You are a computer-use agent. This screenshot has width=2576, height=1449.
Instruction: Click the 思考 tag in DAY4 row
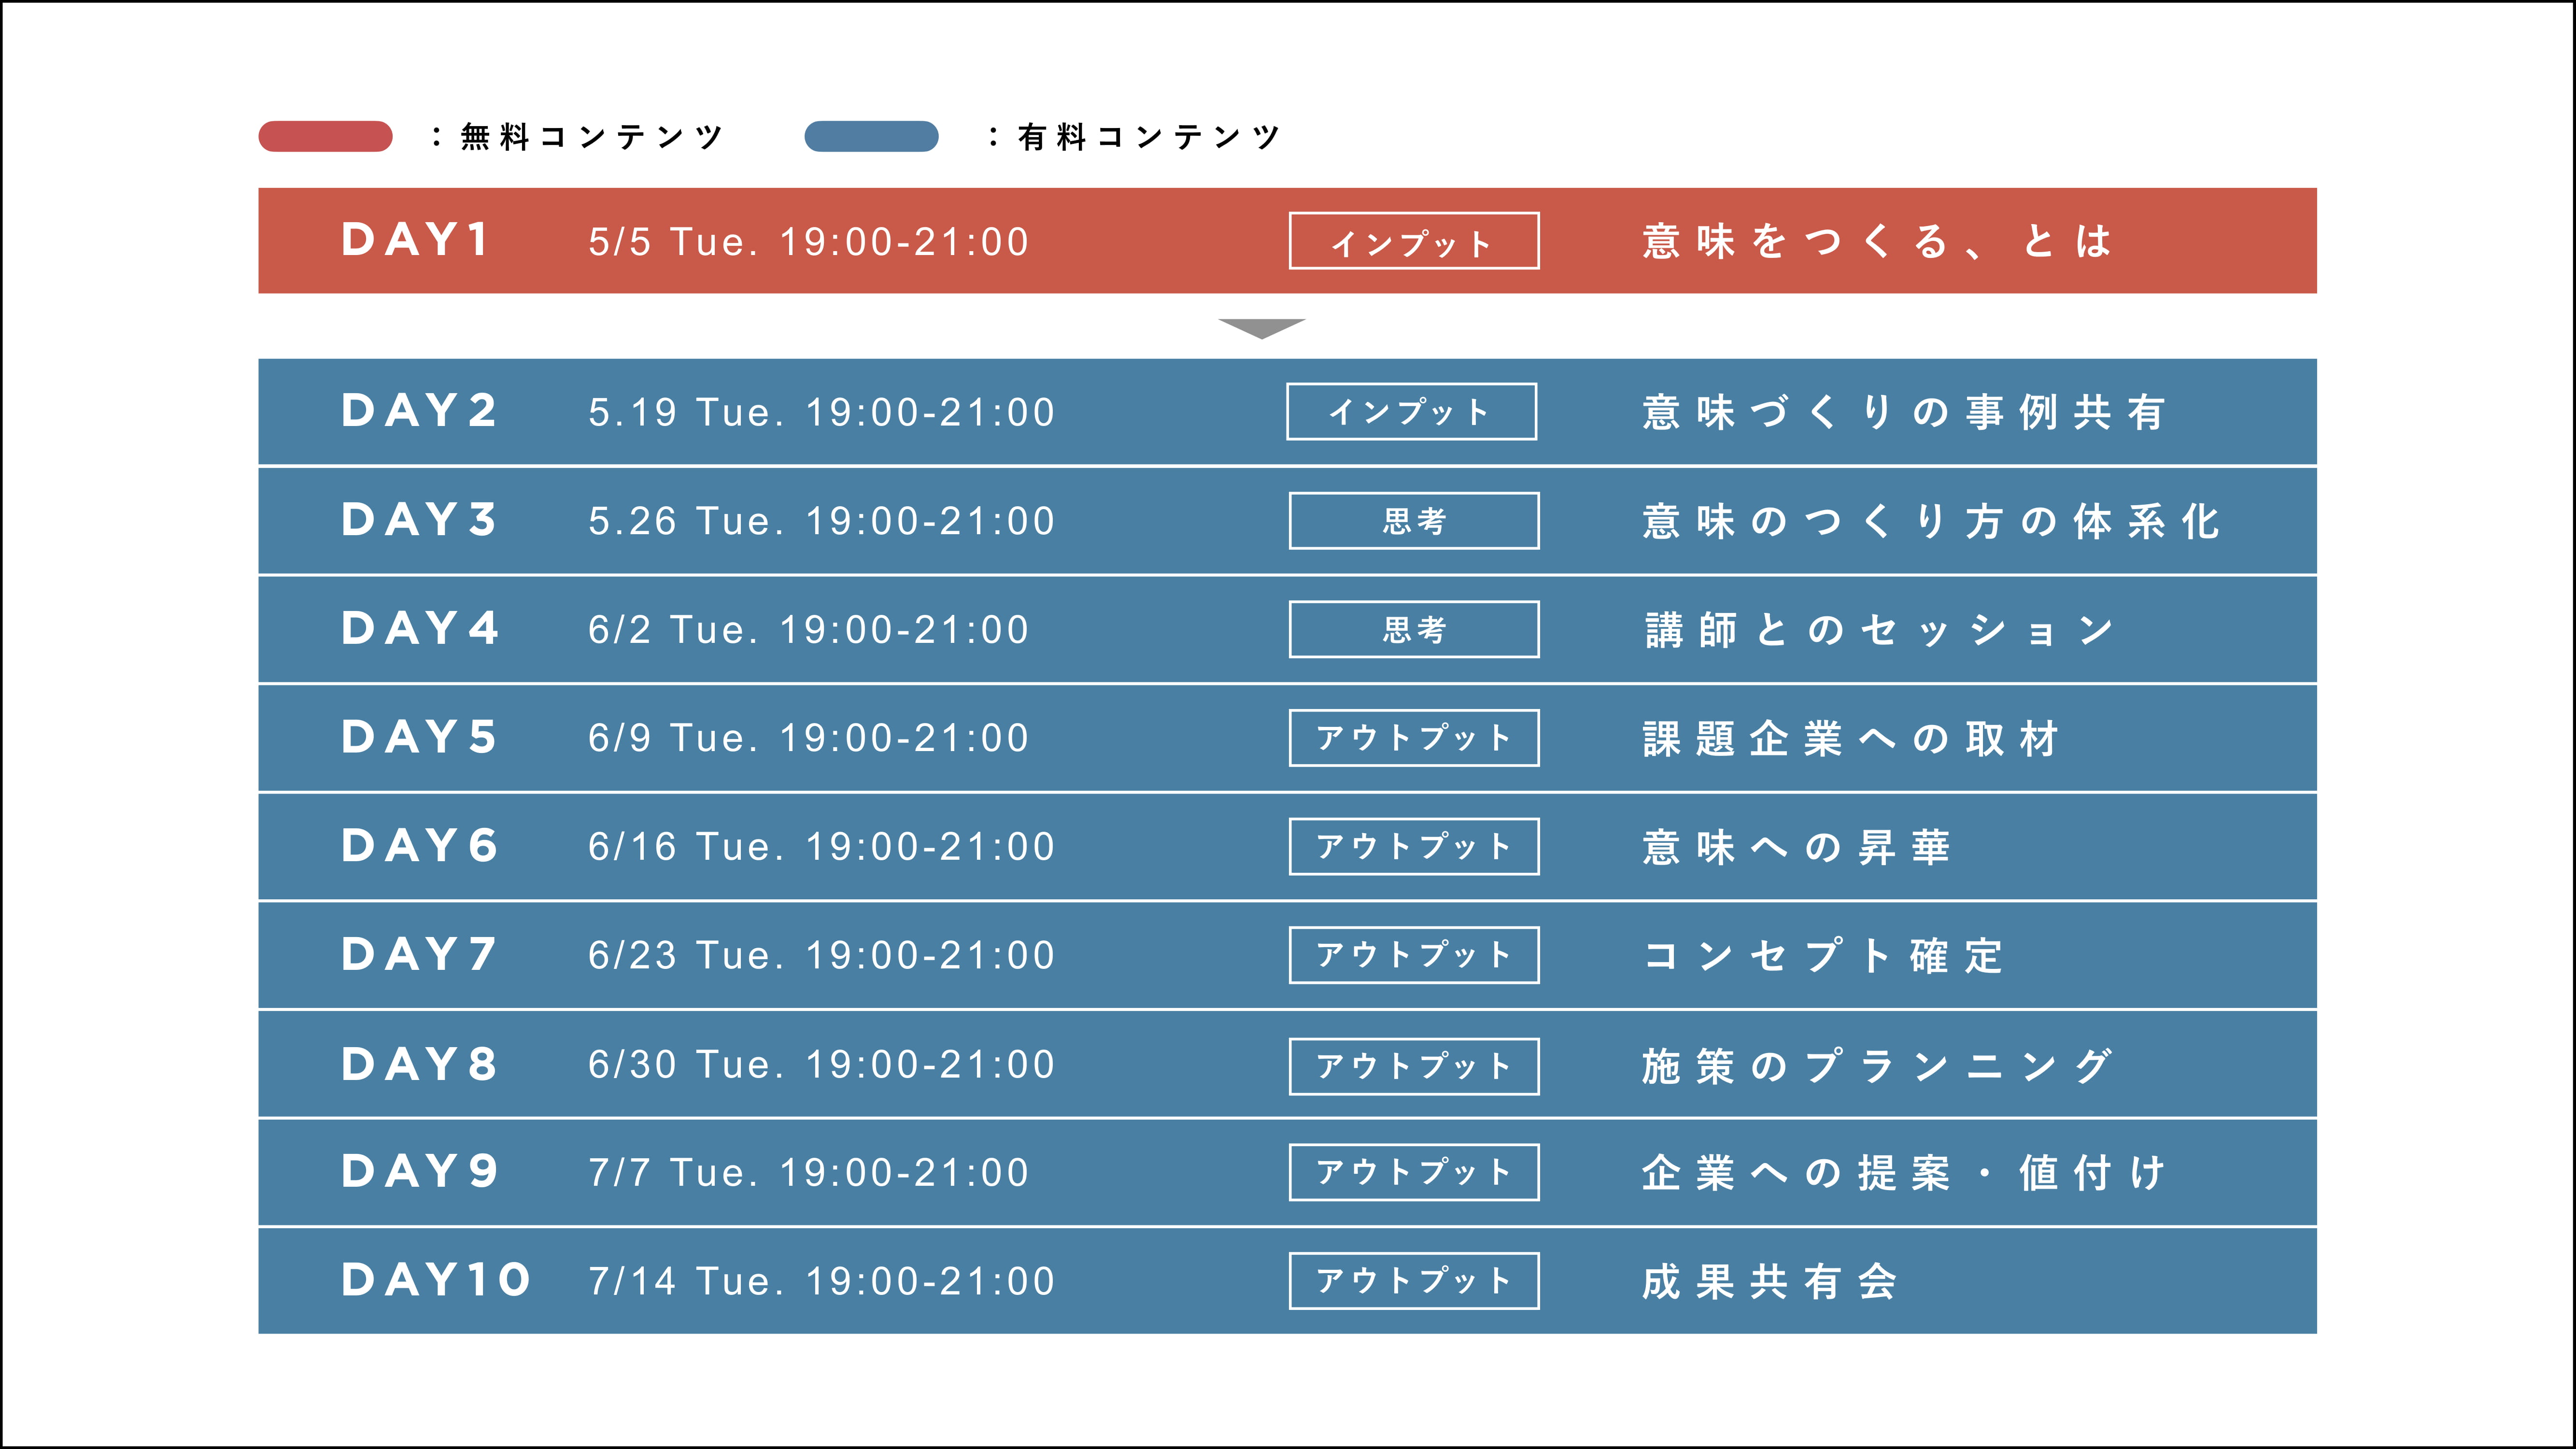coord(1413,629)
